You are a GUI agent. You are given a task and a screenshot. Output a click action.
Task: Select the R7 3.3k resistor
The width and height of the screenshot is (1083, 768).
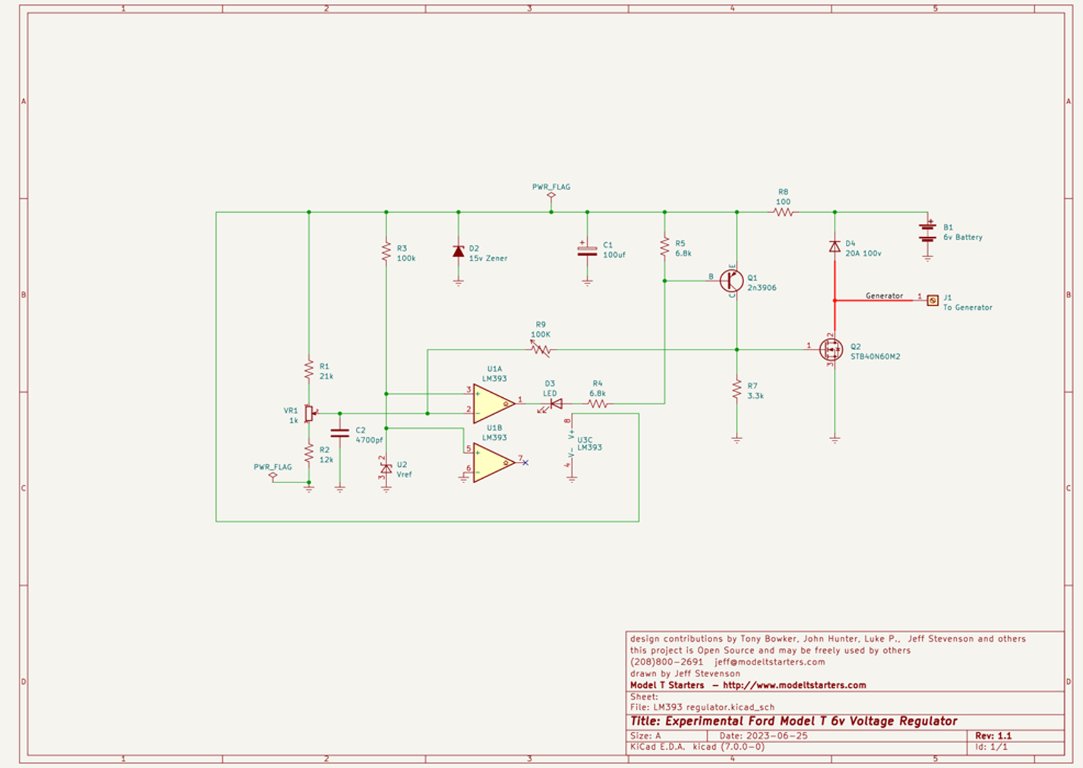coord(737,389)
